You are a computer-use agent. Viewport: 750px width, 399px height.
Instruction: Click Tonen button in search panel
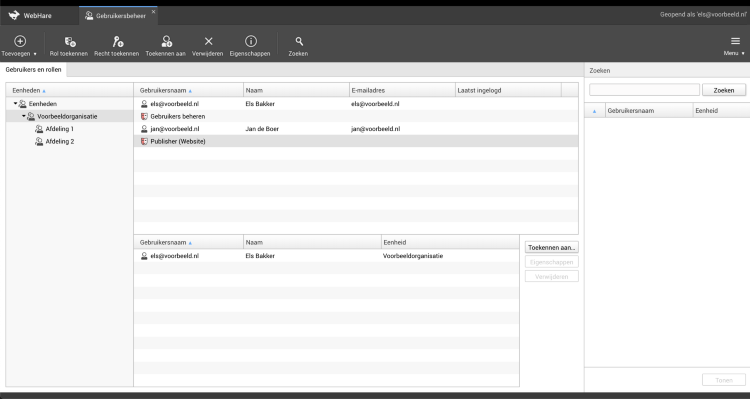(x=724, y=380)
